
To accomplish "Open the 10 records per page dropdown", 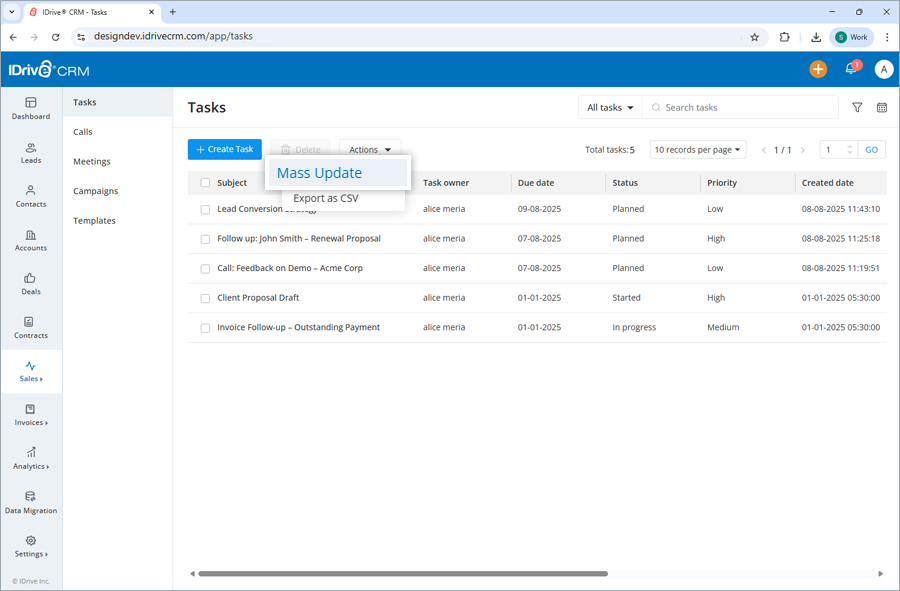I will click(698, 149).
